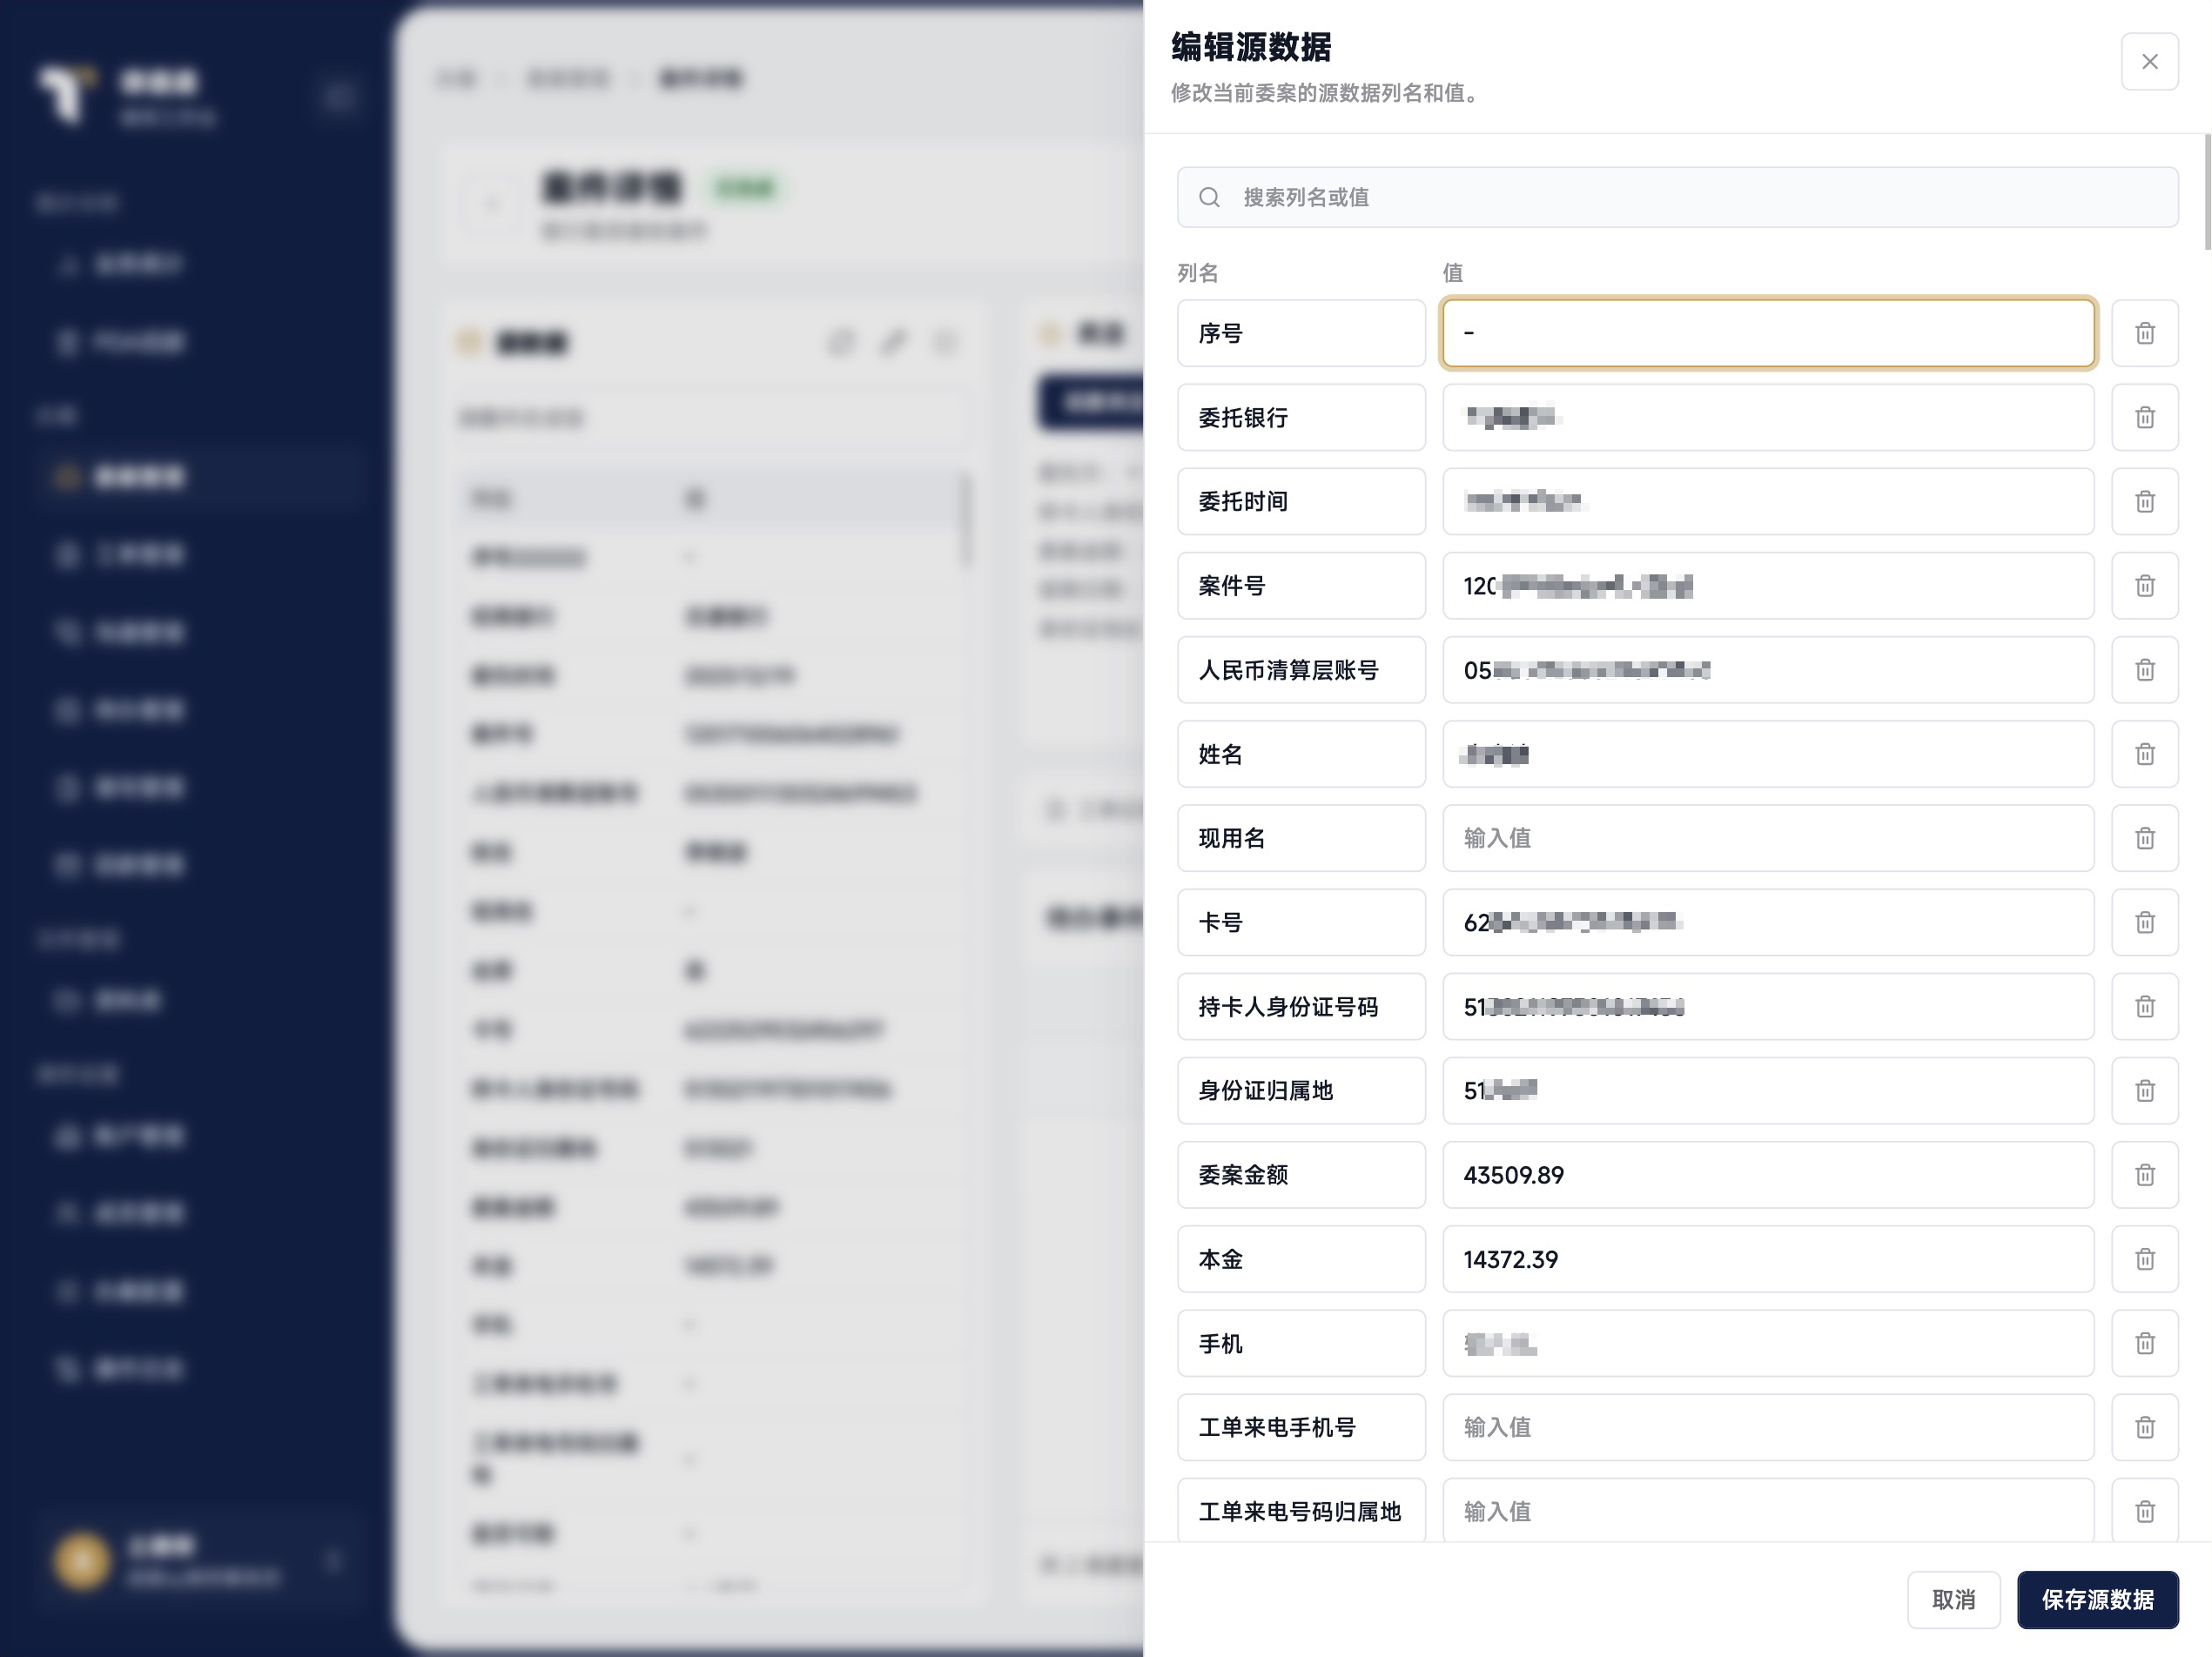Edit the 本金 value 14372.39
The image size is (2212, 1657).
point(1768,1259)
